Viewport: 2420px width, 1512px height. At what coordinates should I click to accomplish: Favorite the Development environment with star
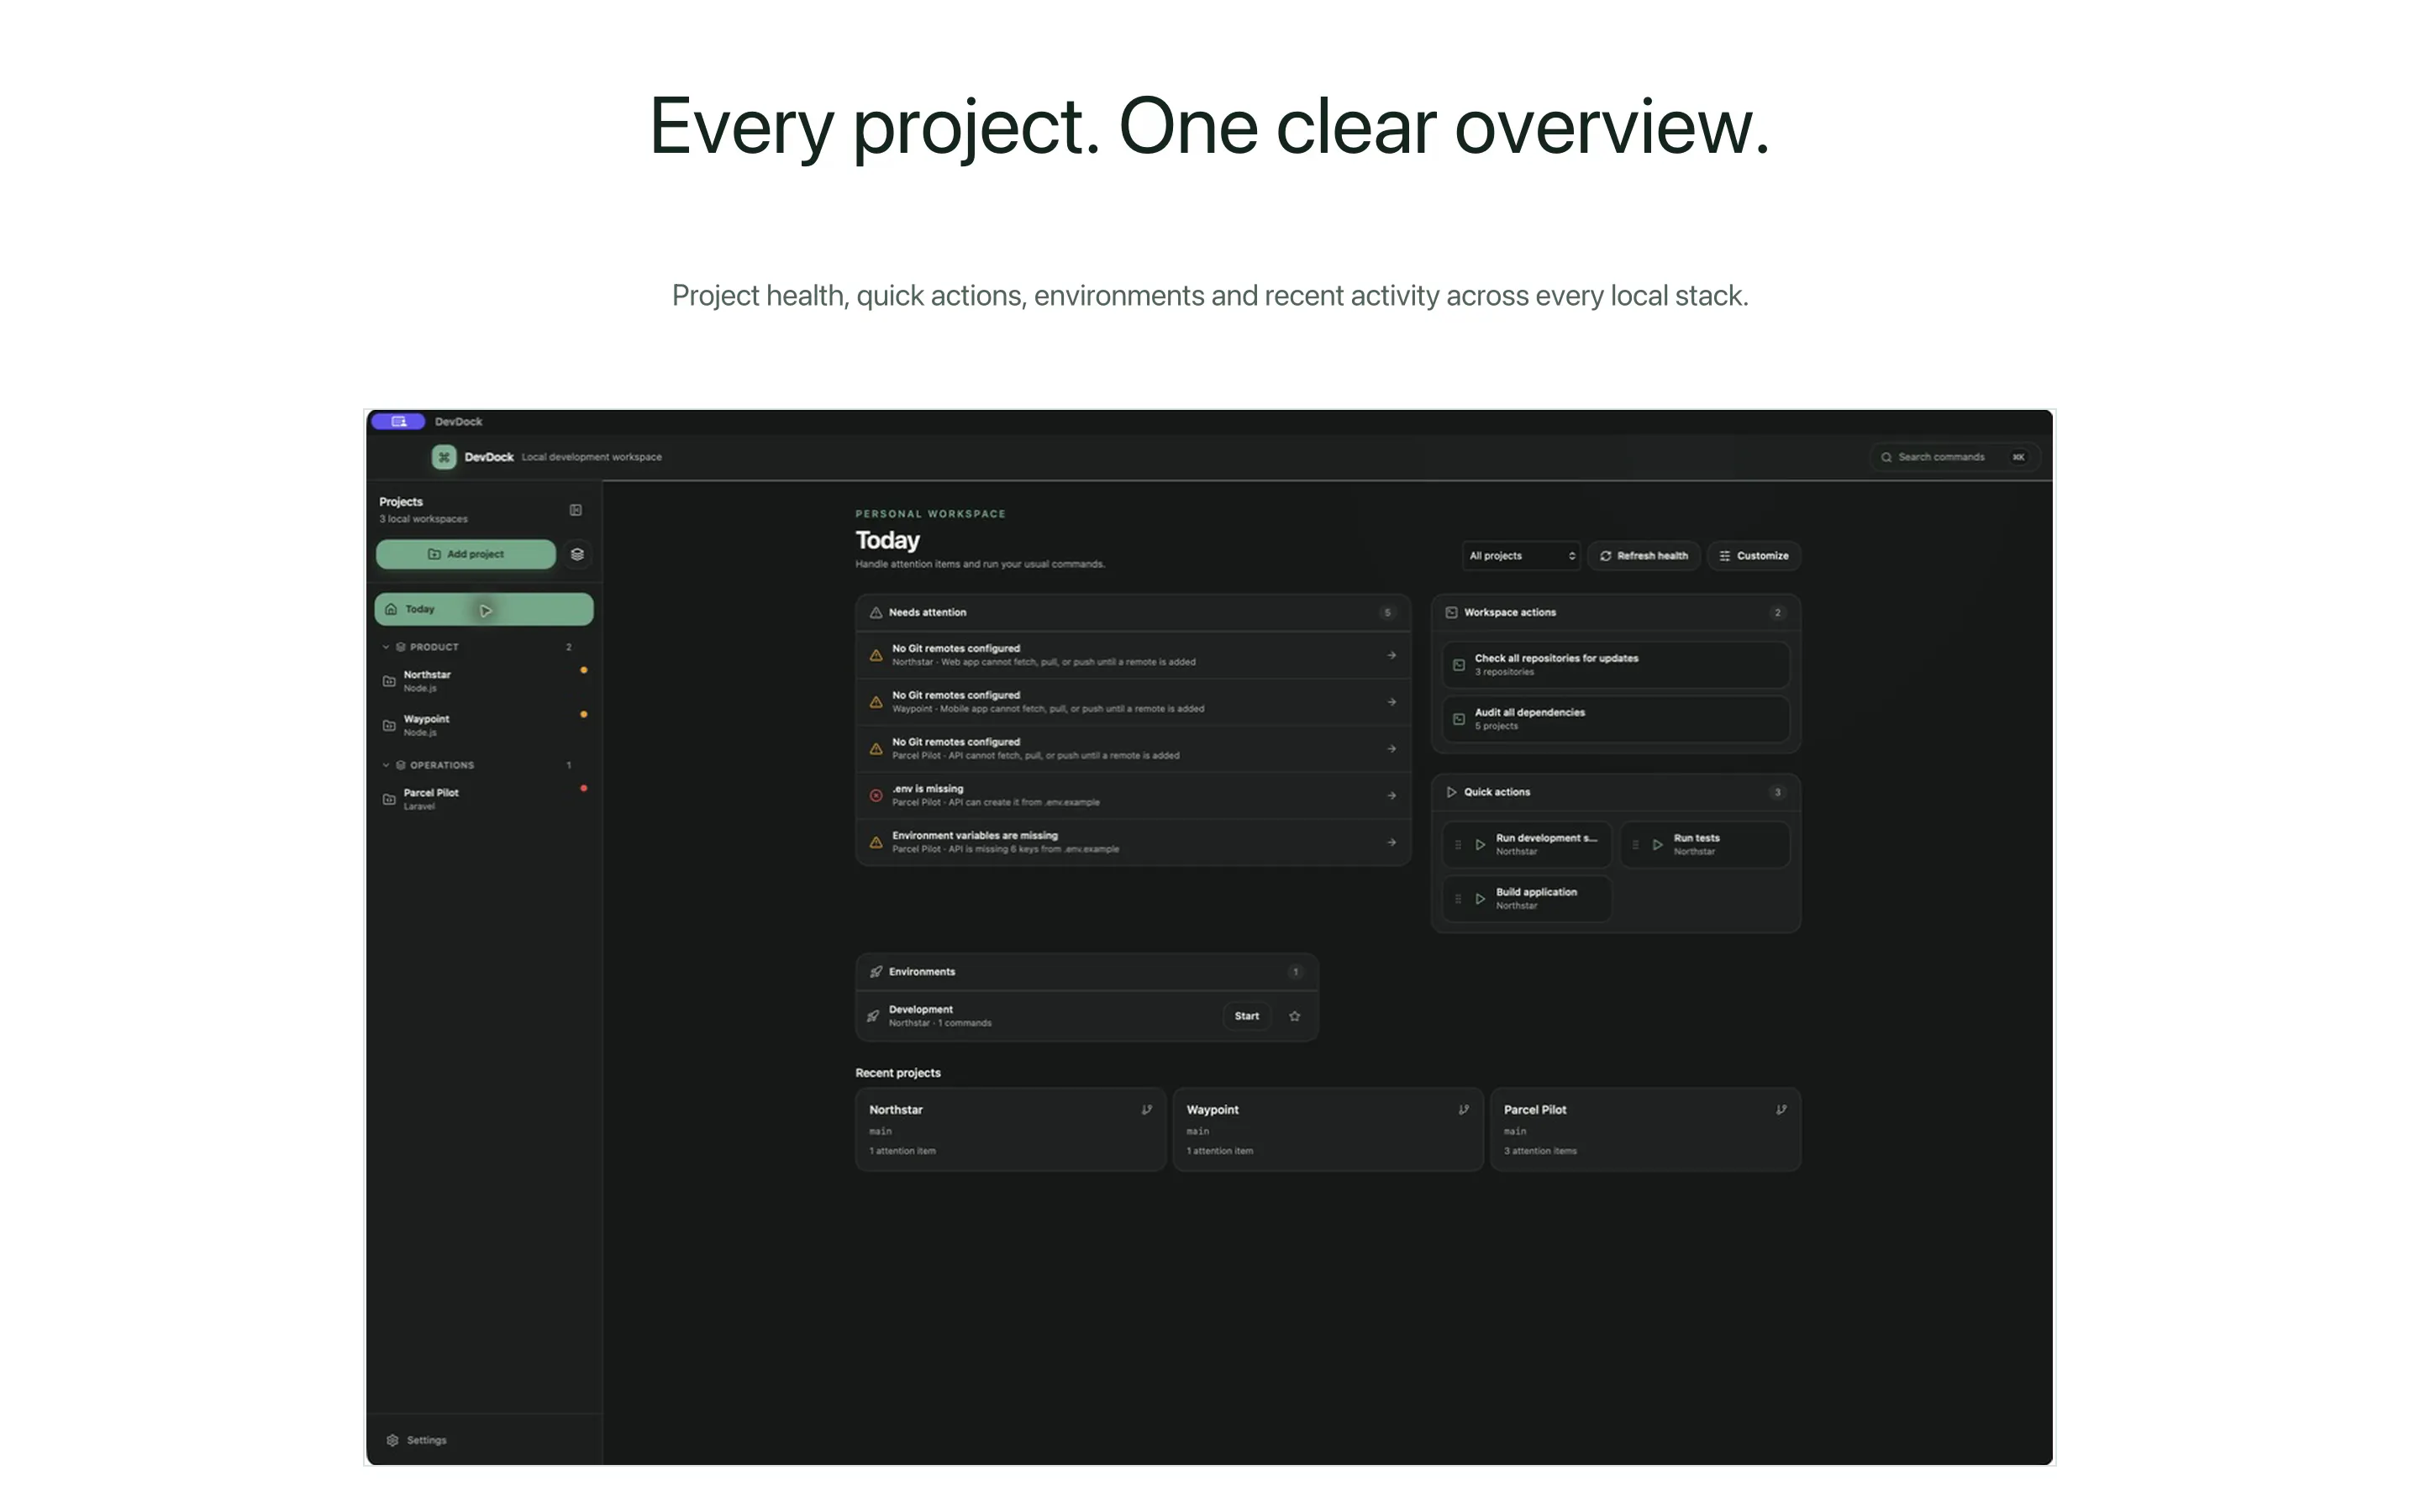pos(1294,1016)
